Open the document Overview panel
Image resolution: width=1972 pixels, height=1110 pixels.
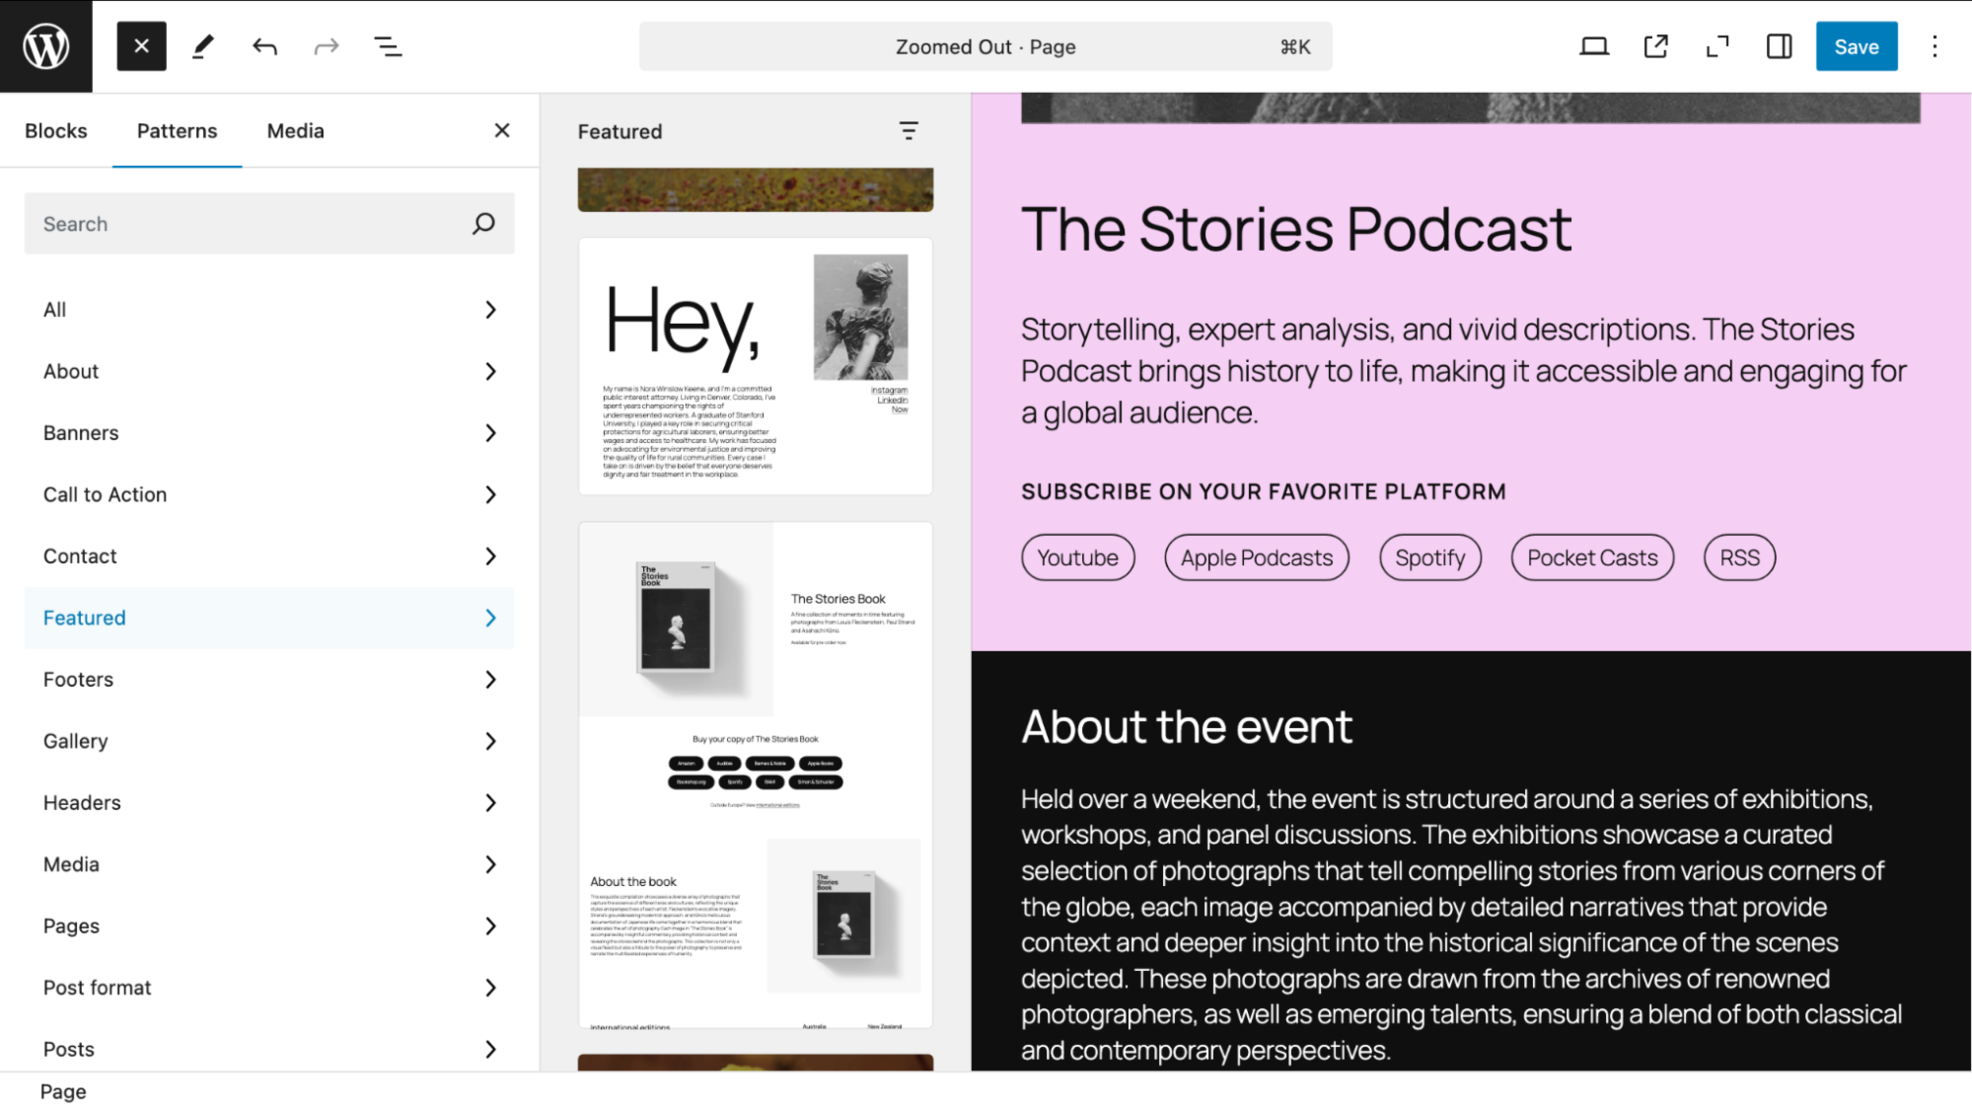coord(388,46)
